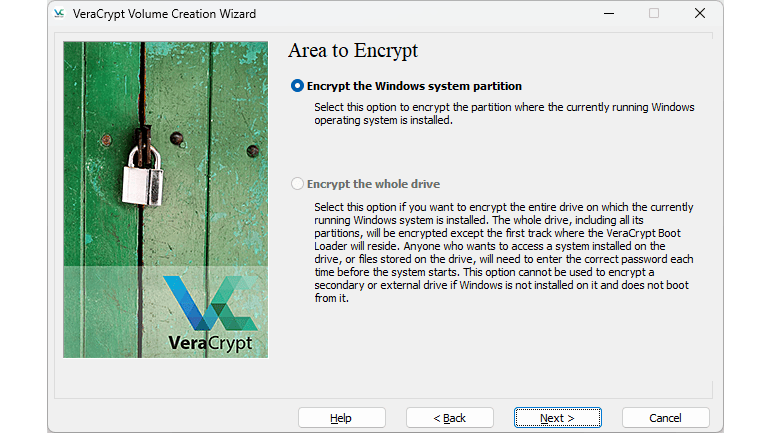Go back with the Back button
This screenshot has width=770, height=433.
[449, 418]
